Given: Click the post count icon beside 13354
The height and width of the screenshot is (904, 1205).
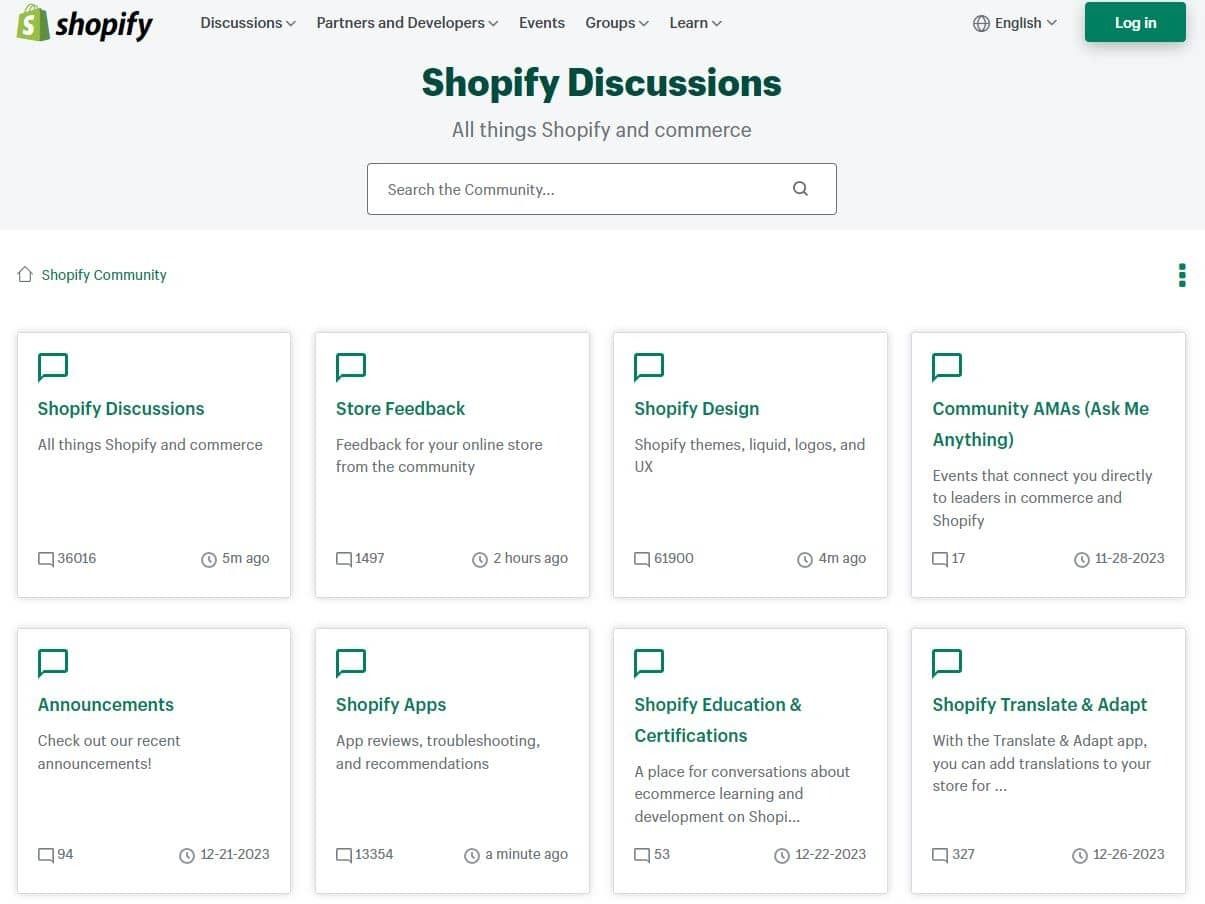Looking at the screenshot, I should (x=344, y=855).
